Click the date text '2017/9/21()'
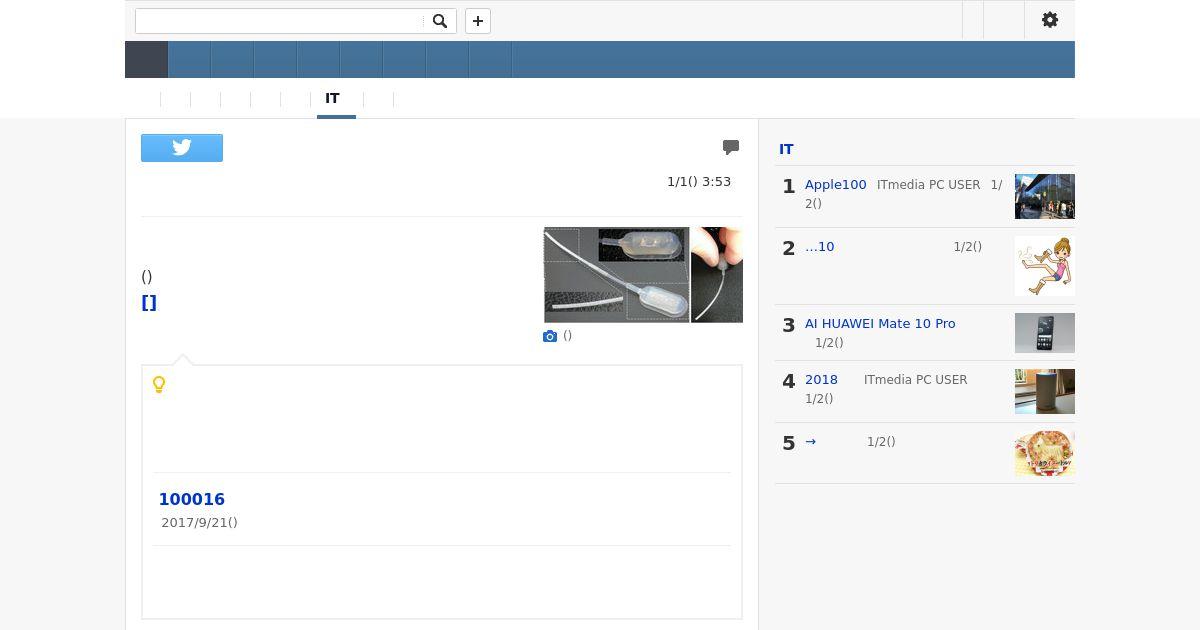1200x630 pixels. (x=199, y=523)
